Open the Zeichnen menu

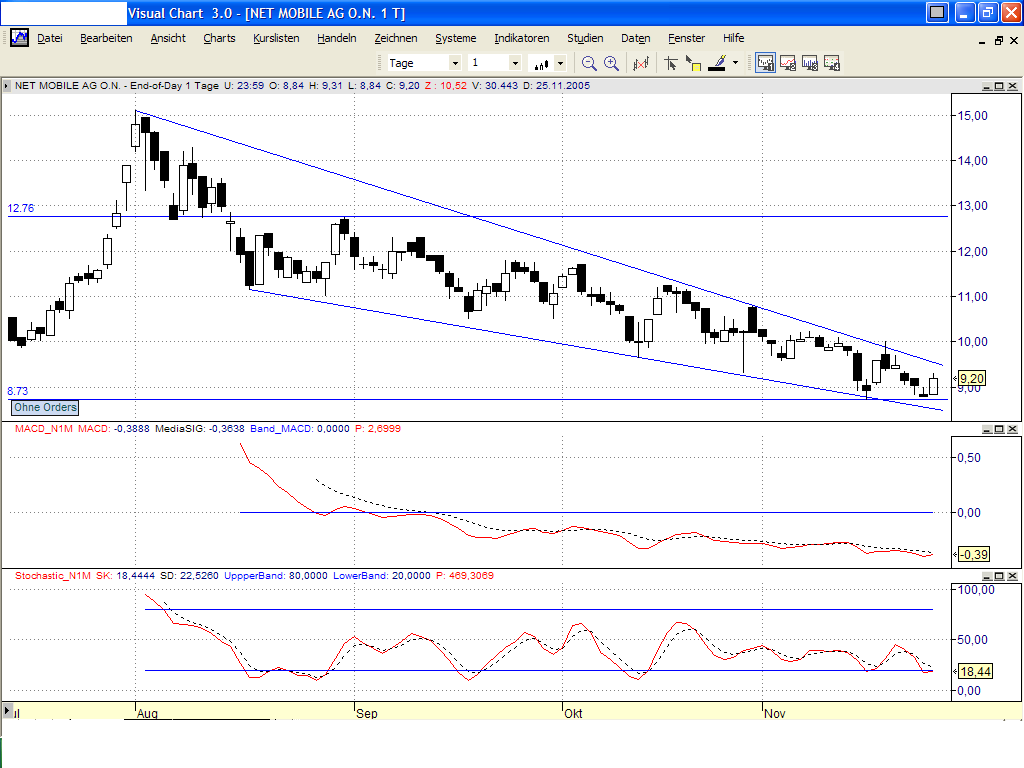coord(396,38)
